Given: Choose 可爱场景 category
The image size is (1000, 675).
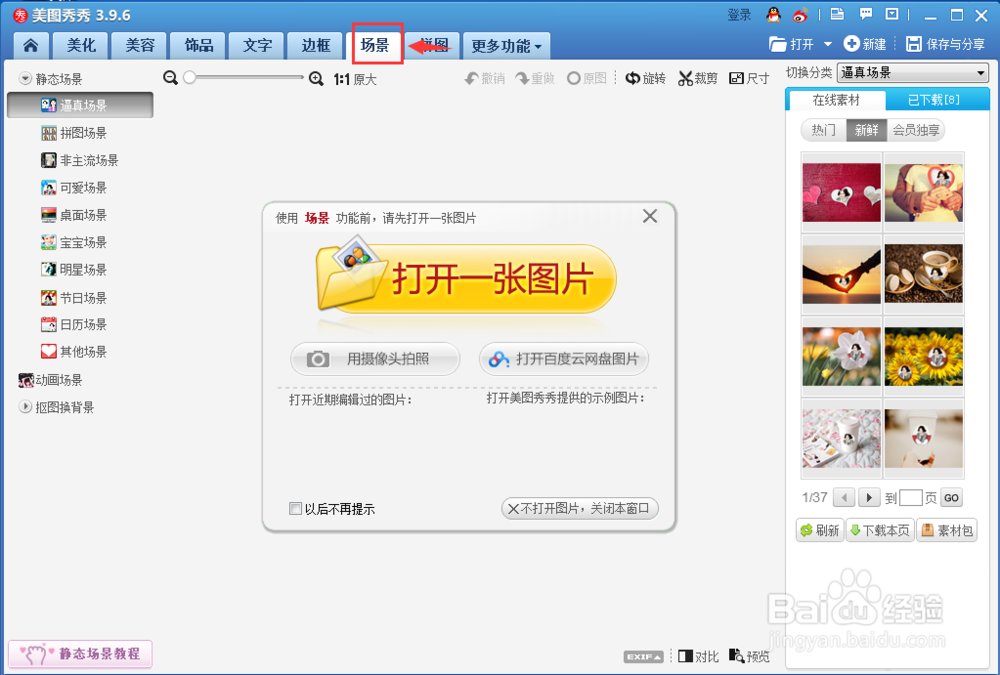Looking at the screenshot, I should 74,188.
